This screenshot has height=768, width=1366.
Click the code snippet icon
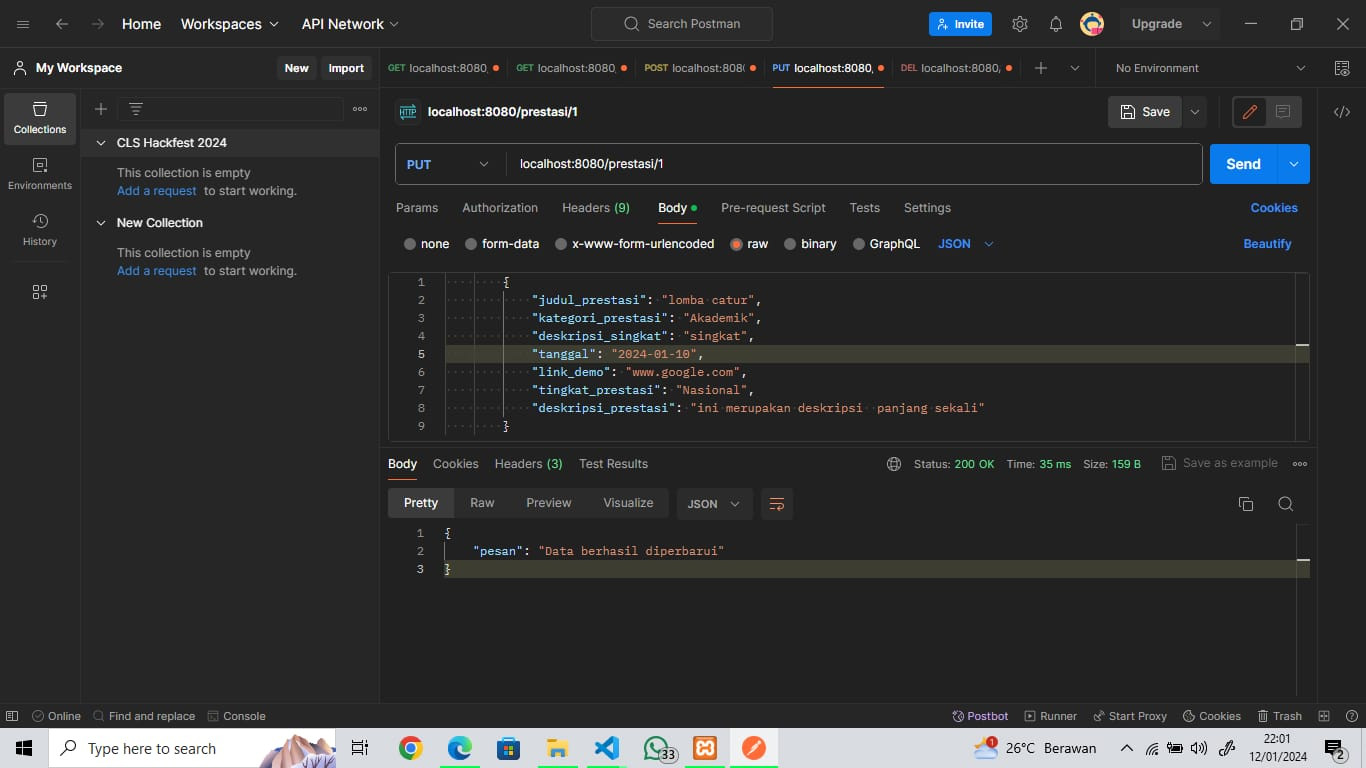point(1342,112)
